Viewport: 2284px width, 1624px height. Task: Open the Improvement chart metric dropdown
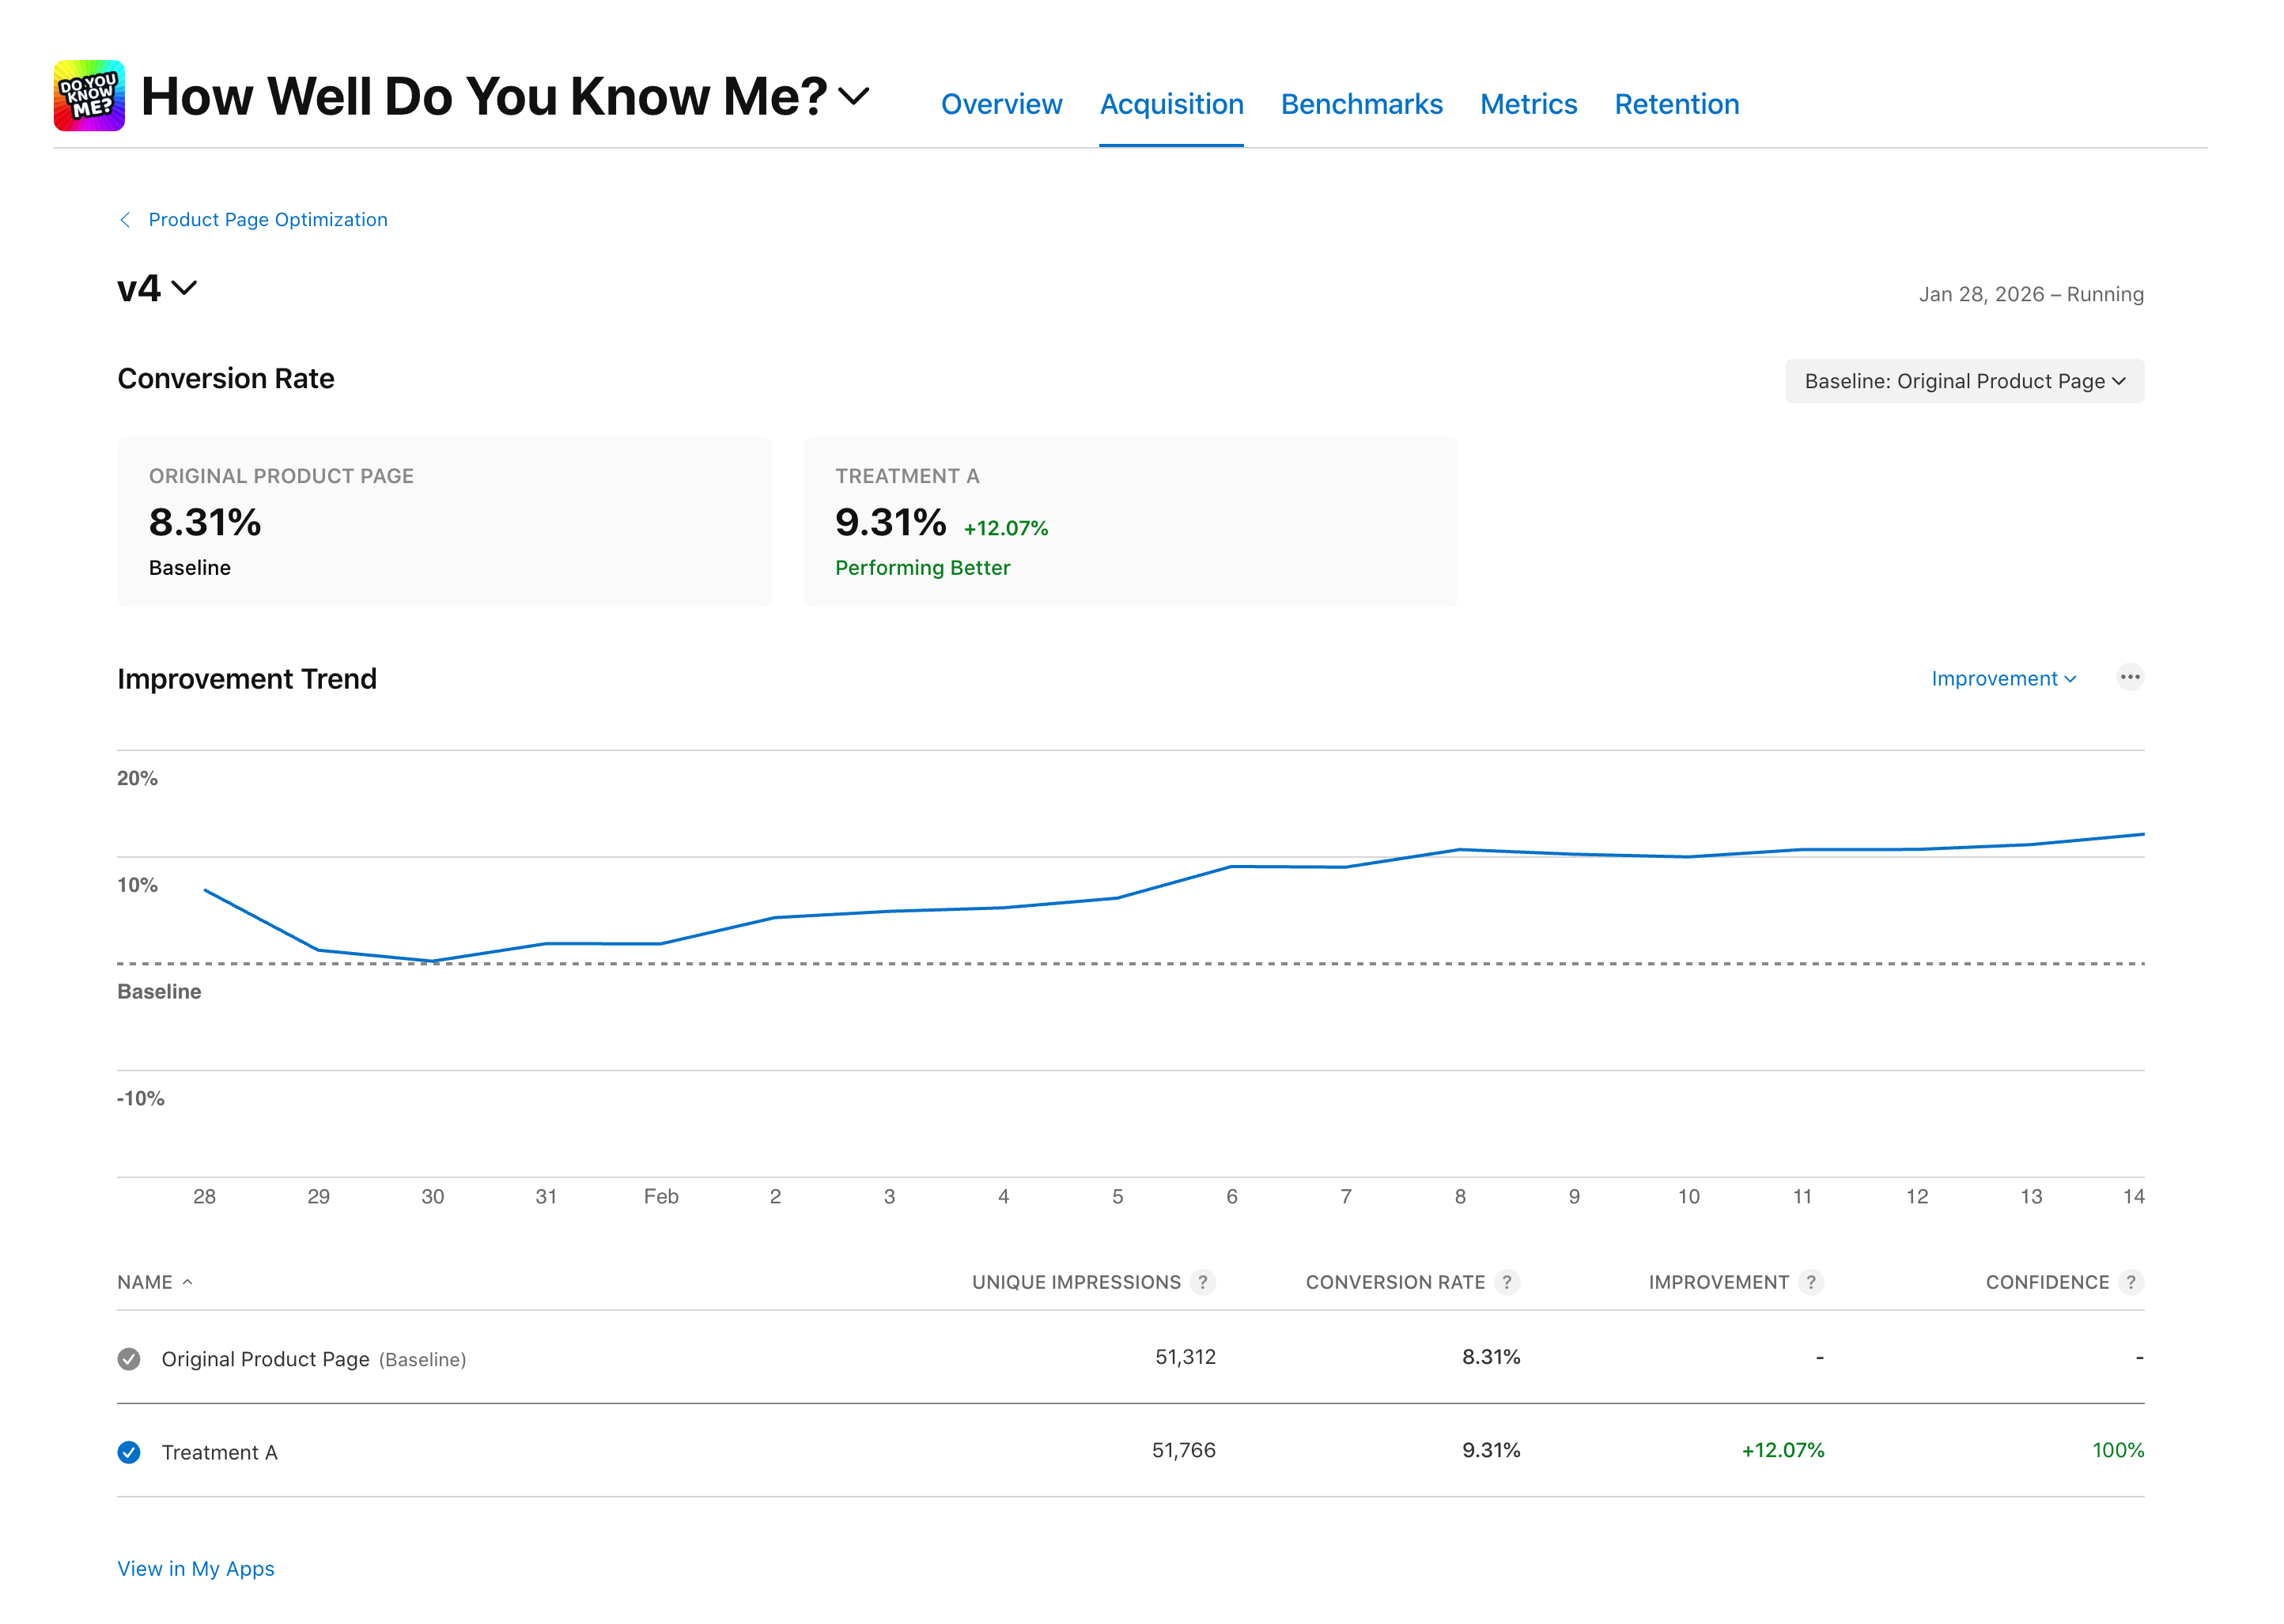pyautogui.click(x=2002, y=678)
